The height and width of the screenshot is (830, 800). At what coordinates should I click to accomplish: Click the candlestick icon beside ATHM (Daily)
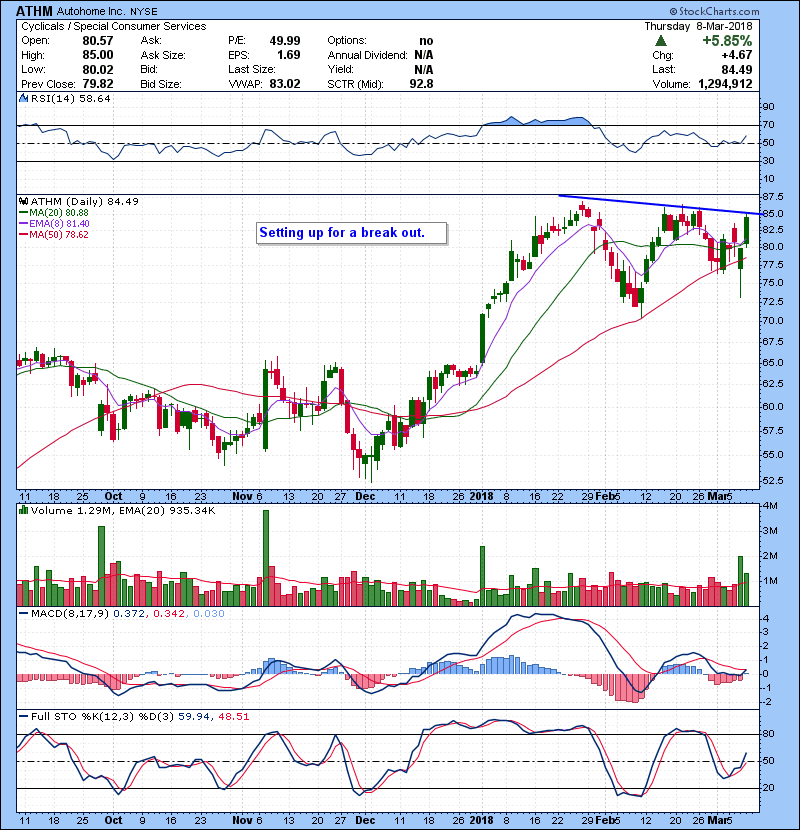[x=24, y=202]
